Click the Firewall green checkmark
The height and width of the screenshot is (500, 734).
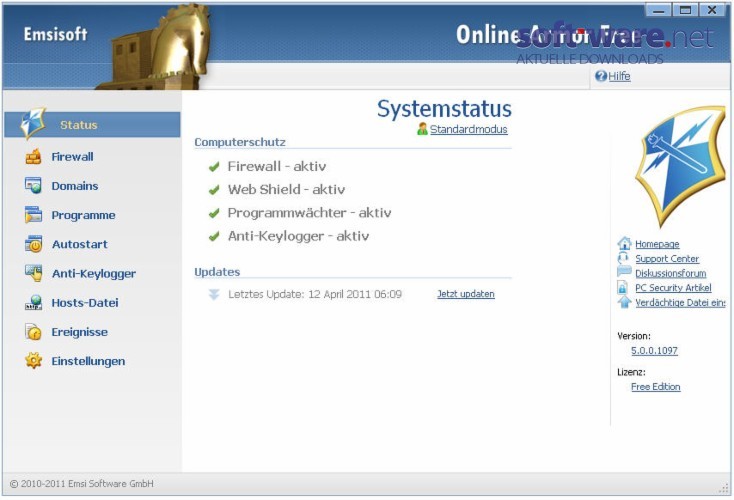pos(214,167)
